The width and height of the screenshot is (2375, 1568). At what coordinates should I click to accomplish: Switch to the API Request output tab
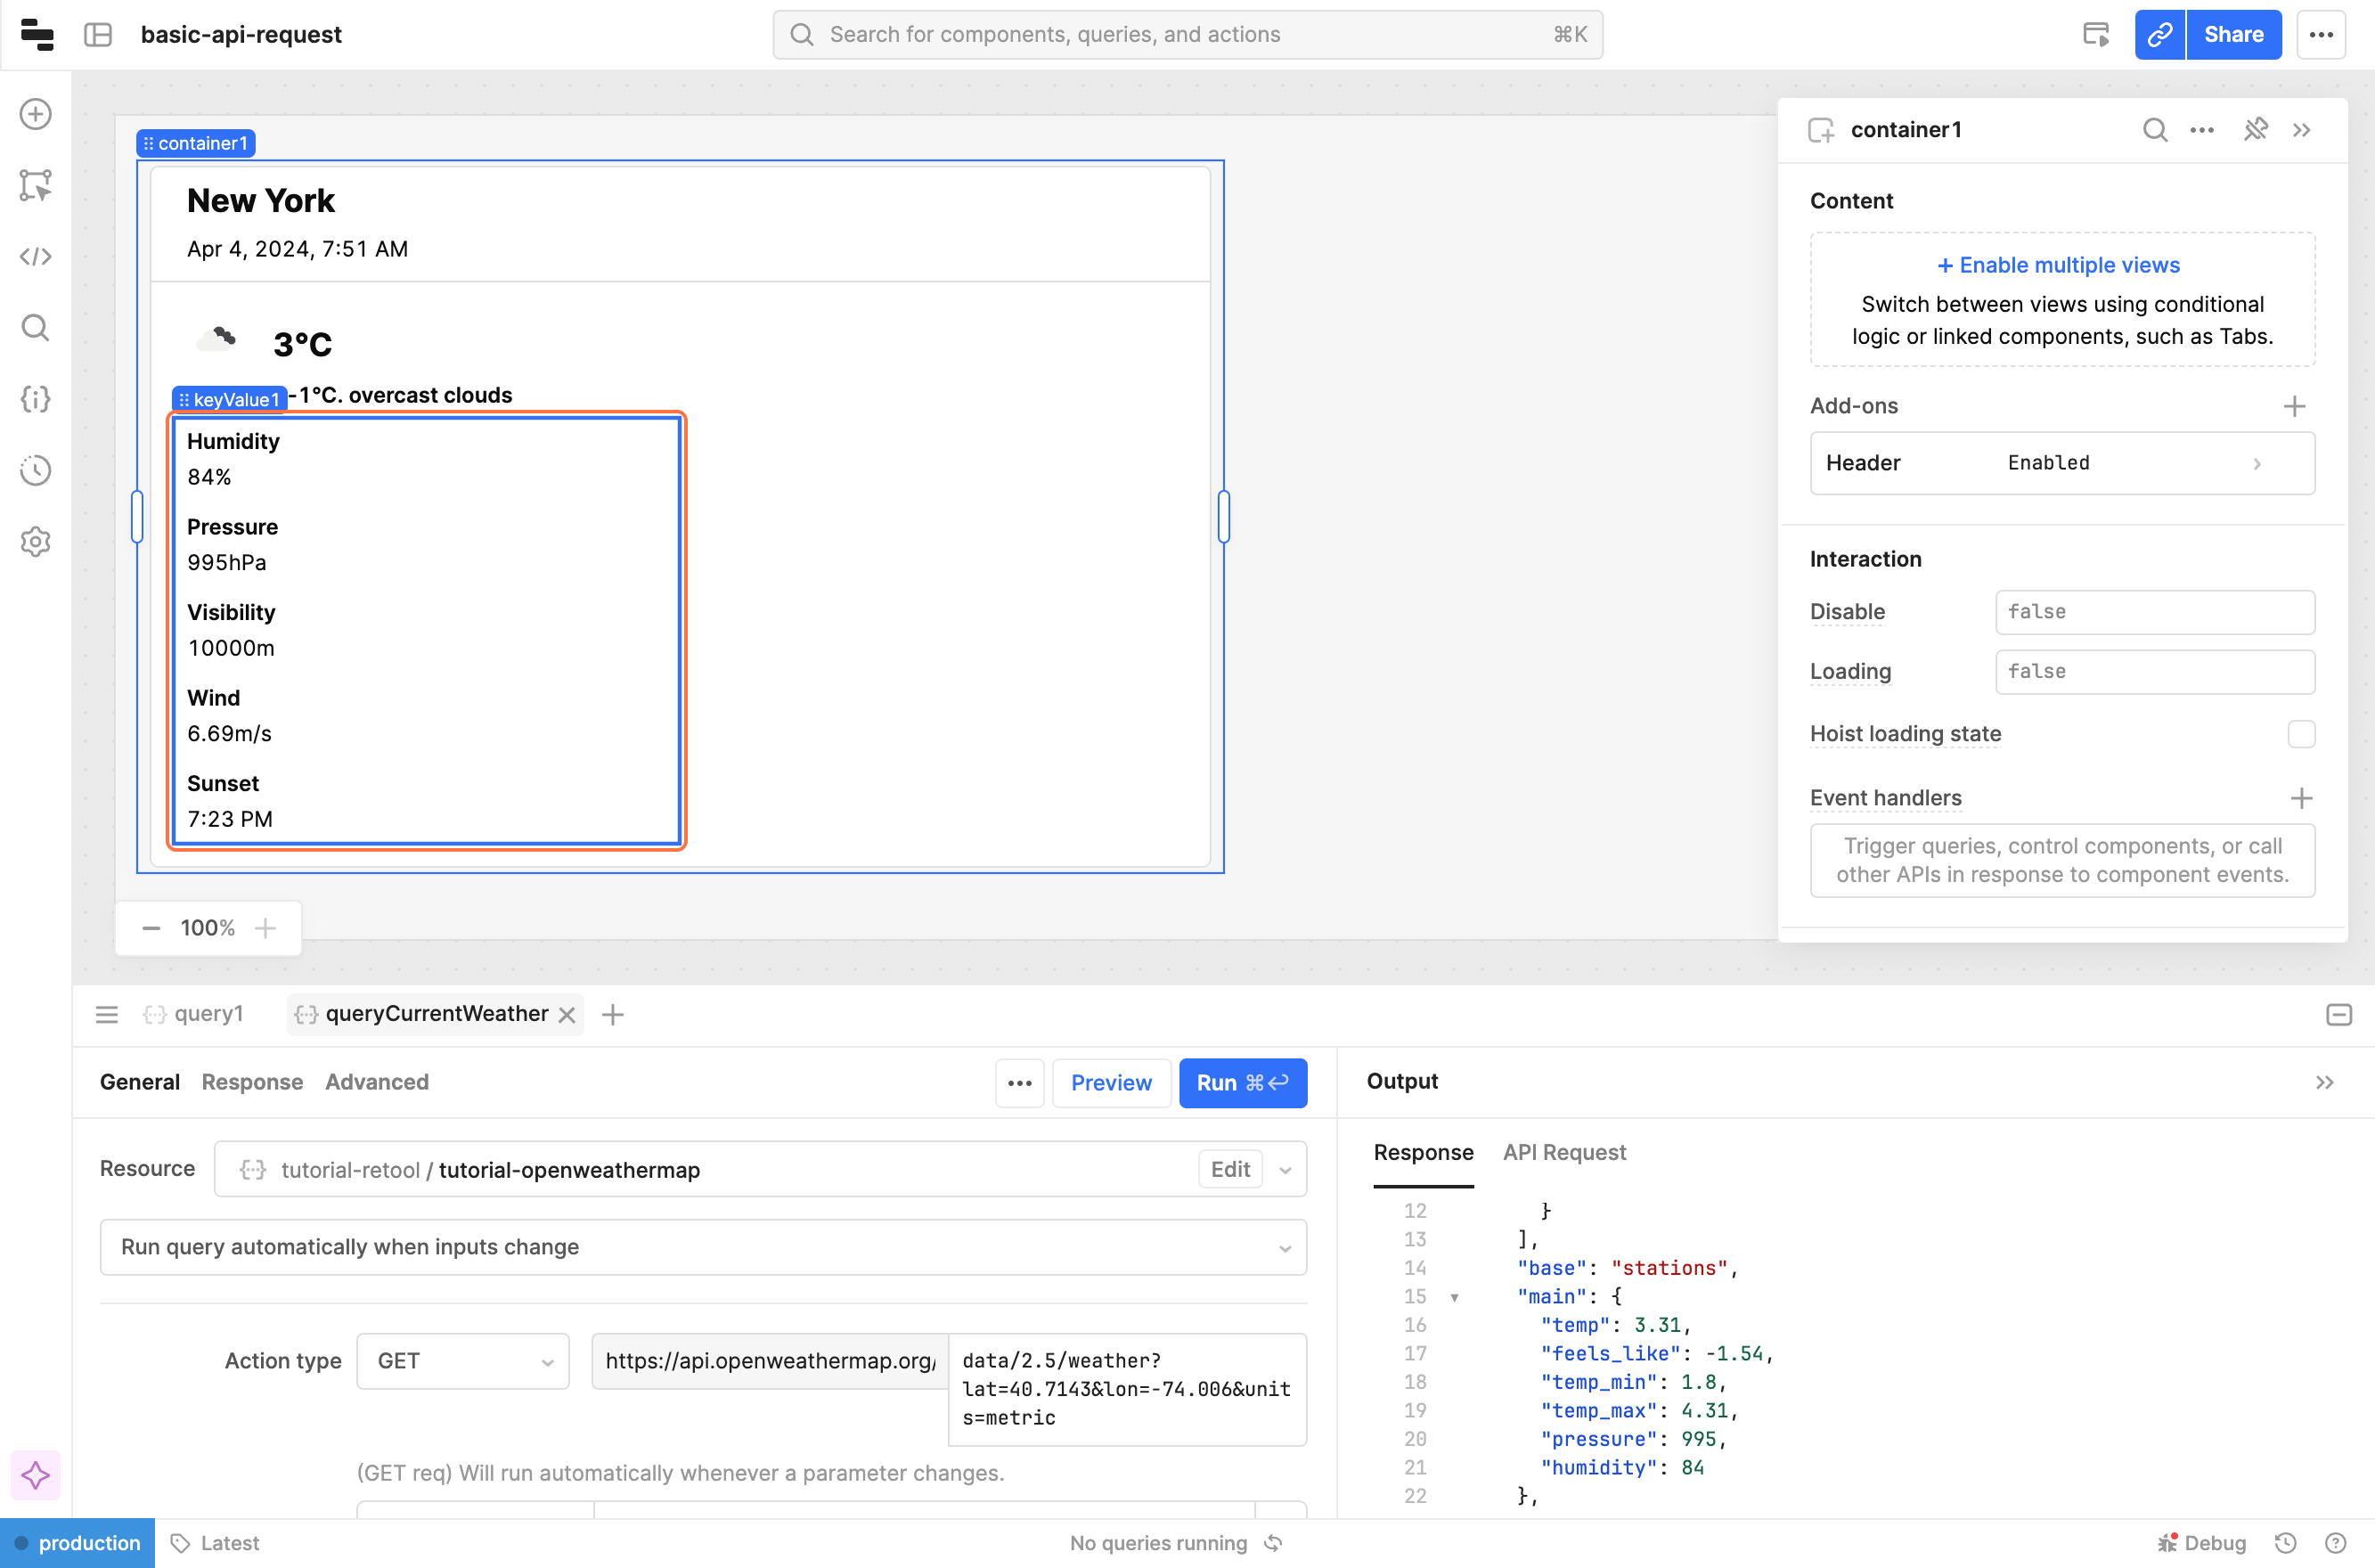1564,1152
